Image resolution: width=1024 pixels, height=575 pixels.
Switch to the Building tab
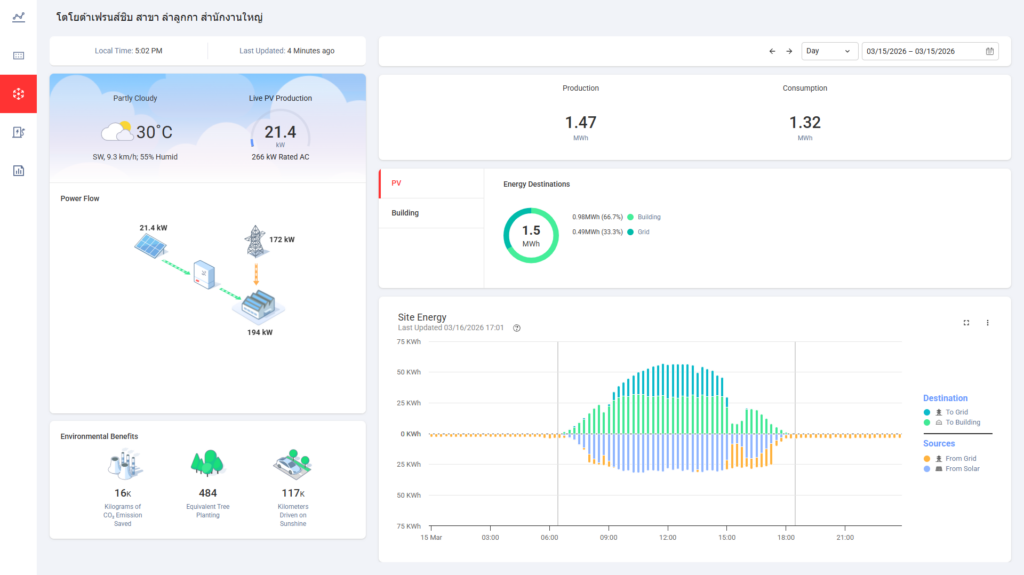pos(405,213)
